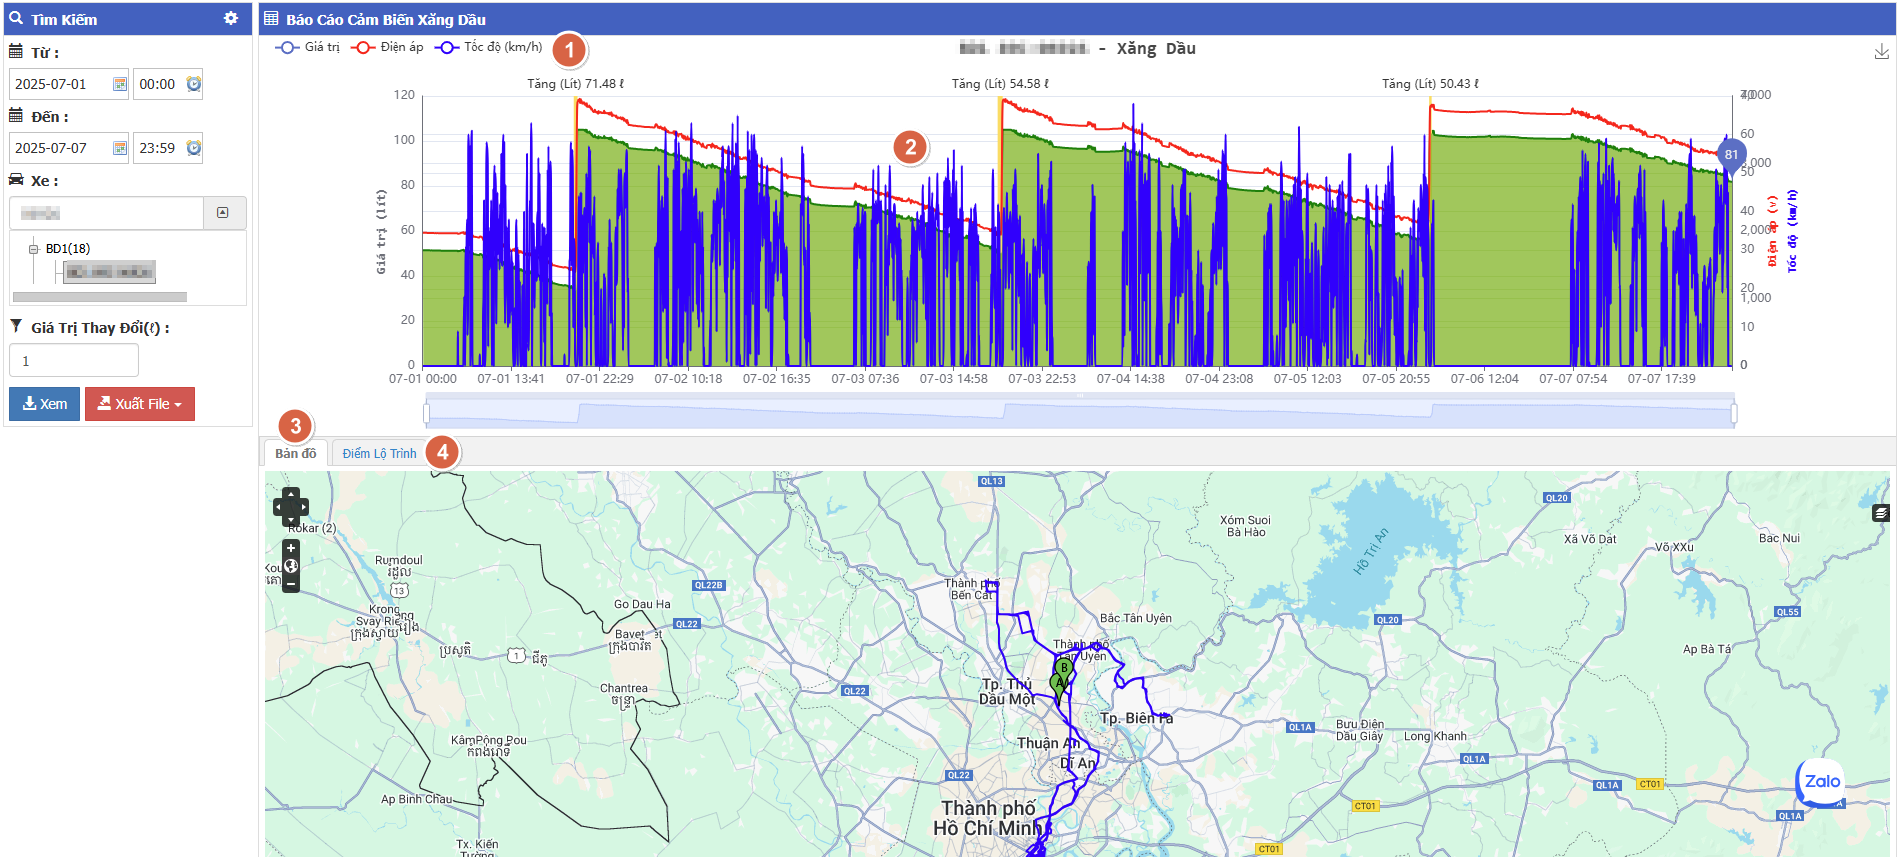This screenshot has height=857, width=1900.
Task: Open the Xuất File export dropdown
Action: coord(140,404)
